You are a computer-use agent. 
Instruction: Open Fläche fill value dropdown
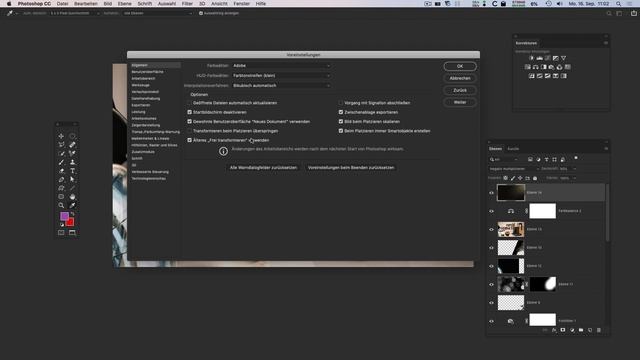click(568, 178)
